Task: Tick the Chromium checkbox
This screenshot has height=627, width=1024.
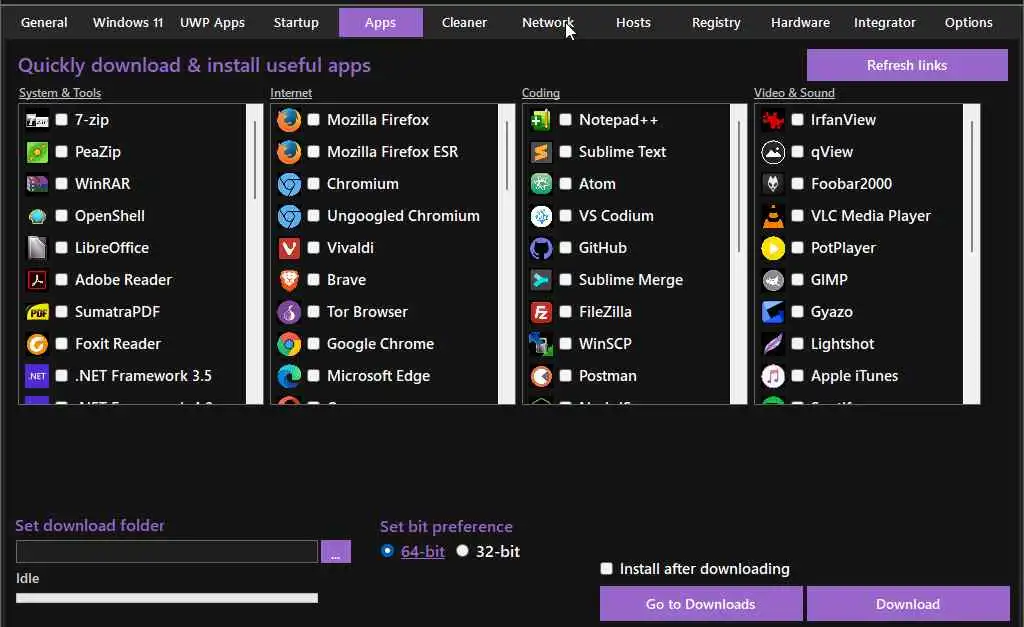Action: click(x=313, y=184)
